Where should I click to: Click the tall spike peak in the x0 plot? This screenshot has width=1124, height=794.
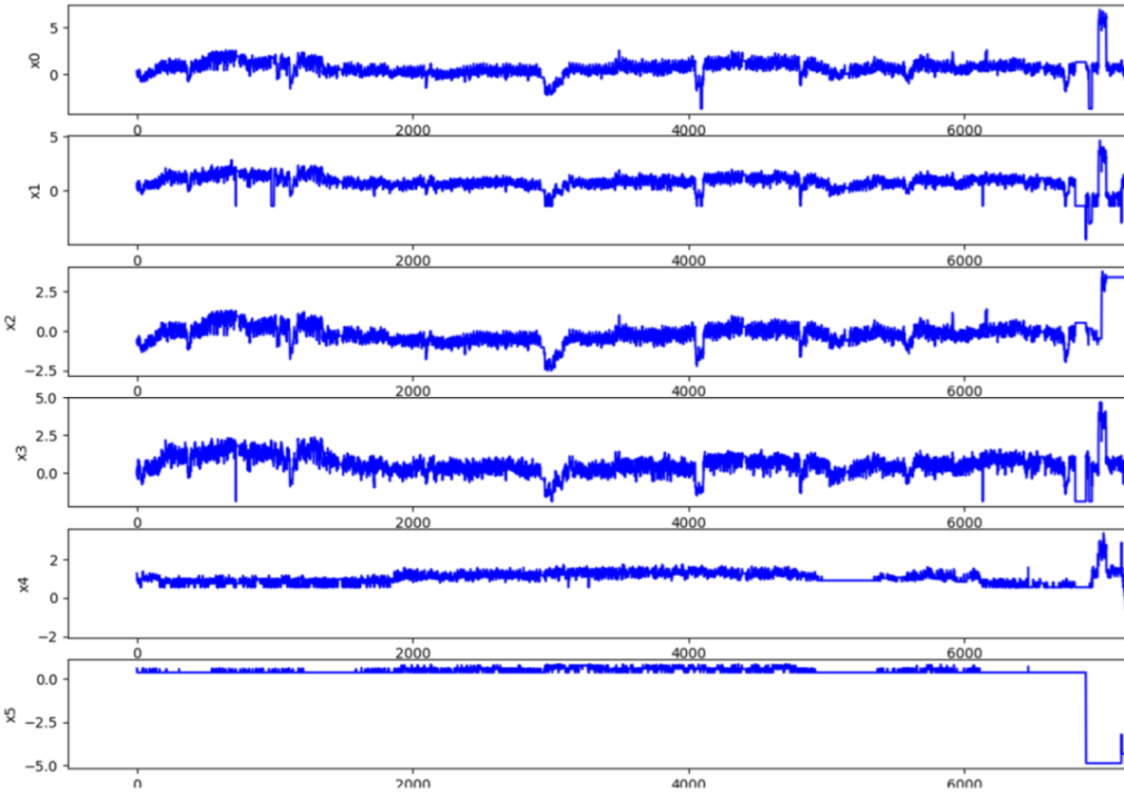[1101, 14]
